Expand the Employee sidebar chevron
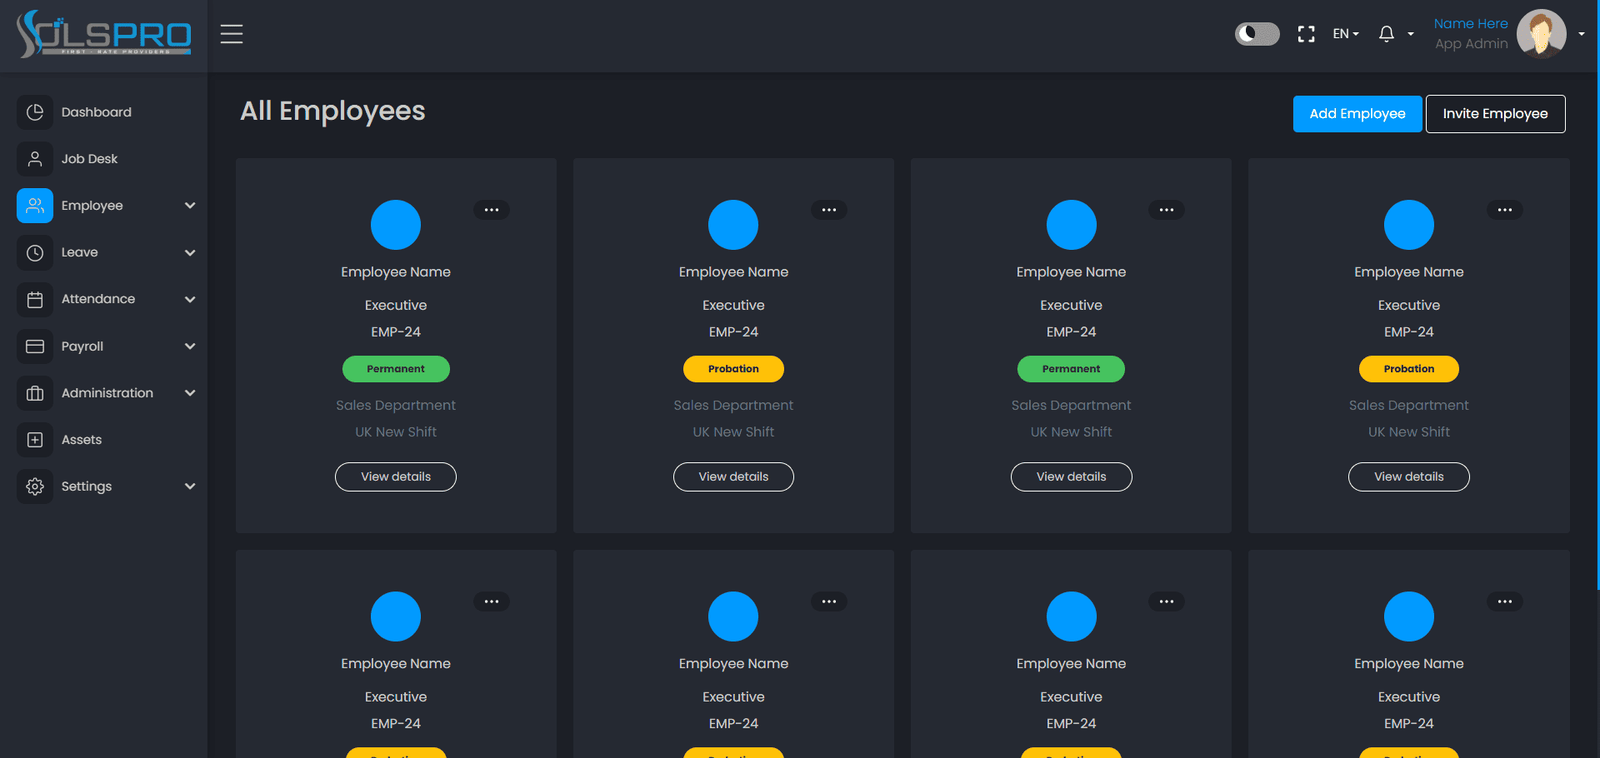This screenshot has width=1600, height=758. pos(190,206)
